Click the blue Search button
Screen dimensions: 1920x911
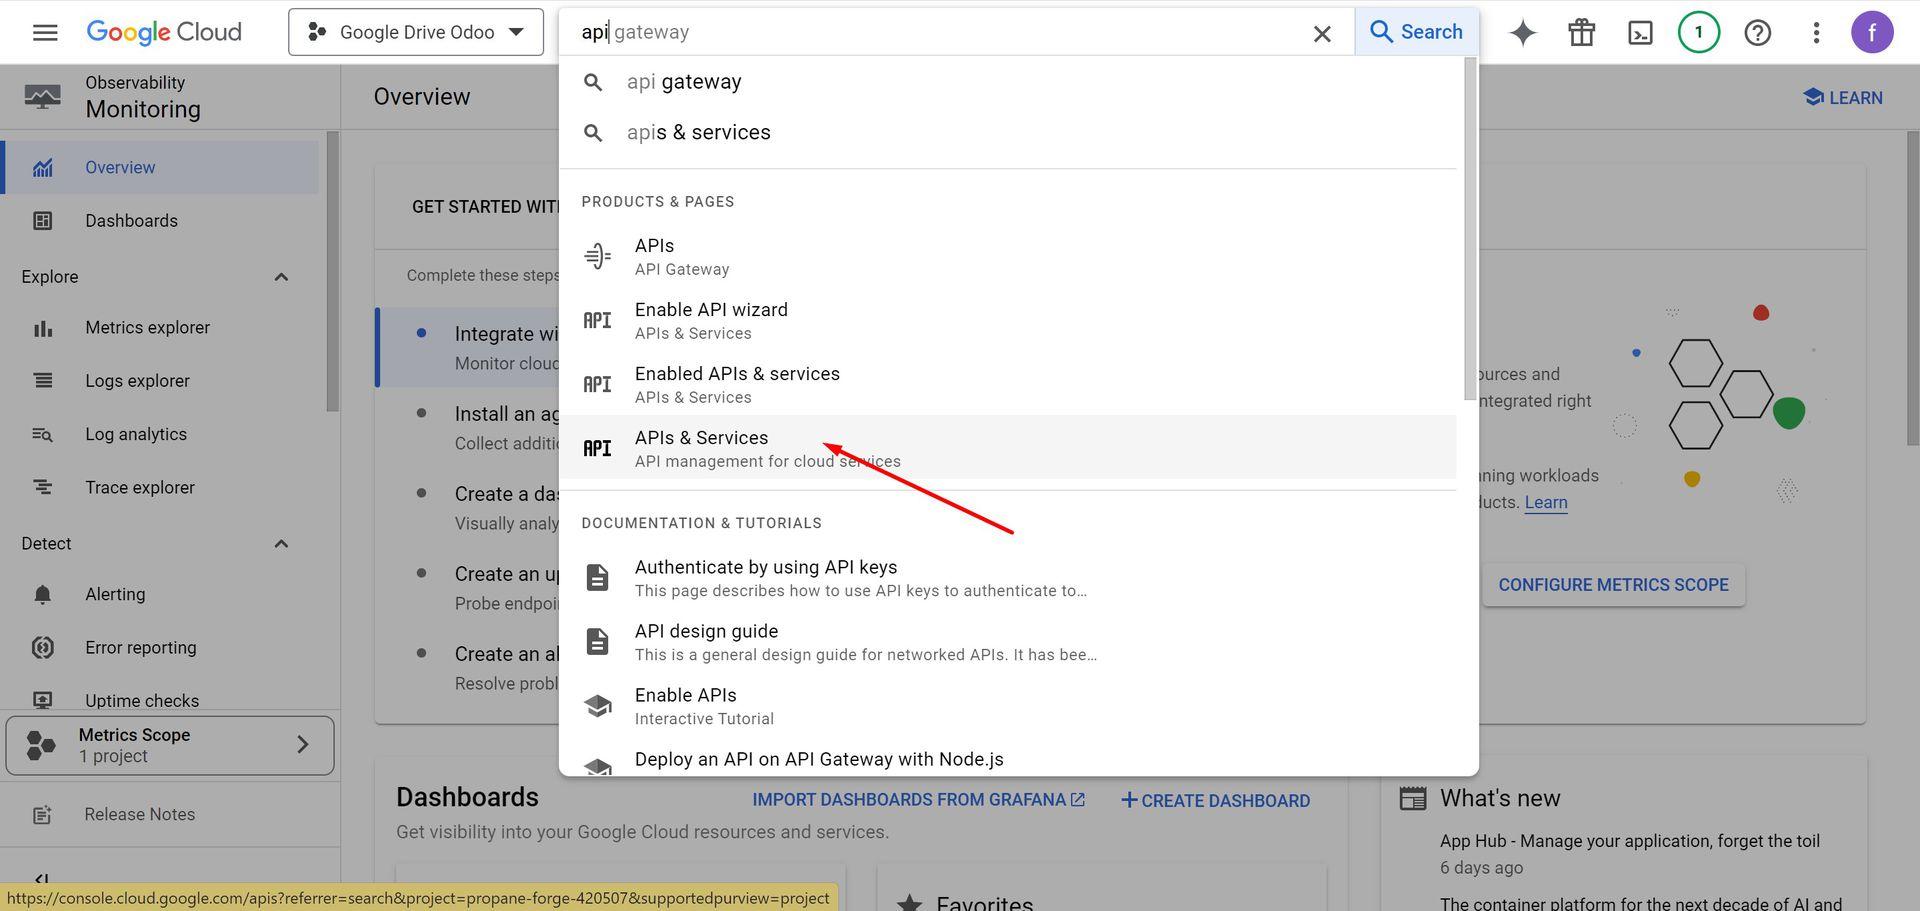tap(1416, 32)
